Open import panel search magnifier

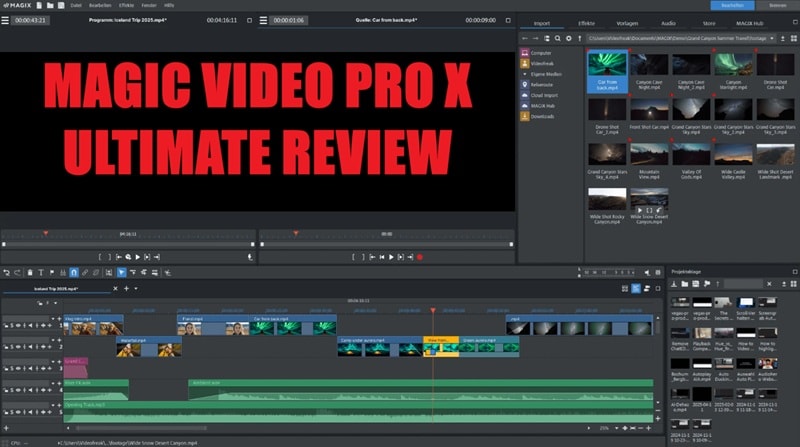[558, 38]
